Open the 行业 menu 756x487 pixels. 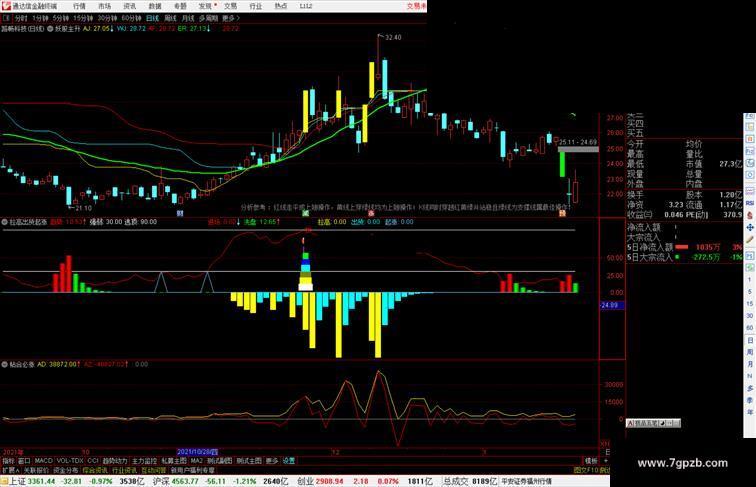tap(256, 6)
